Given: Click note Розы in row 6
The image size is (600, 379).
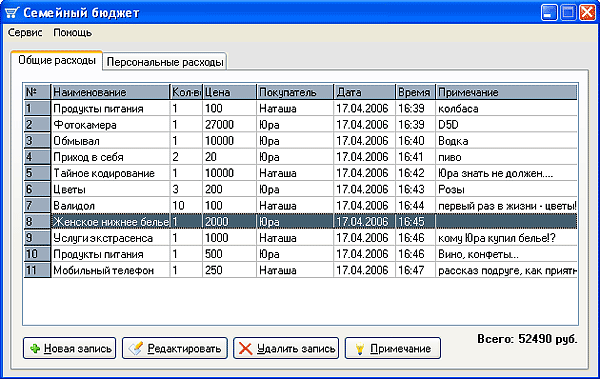Looking at the screenshot, I should 507,189.
